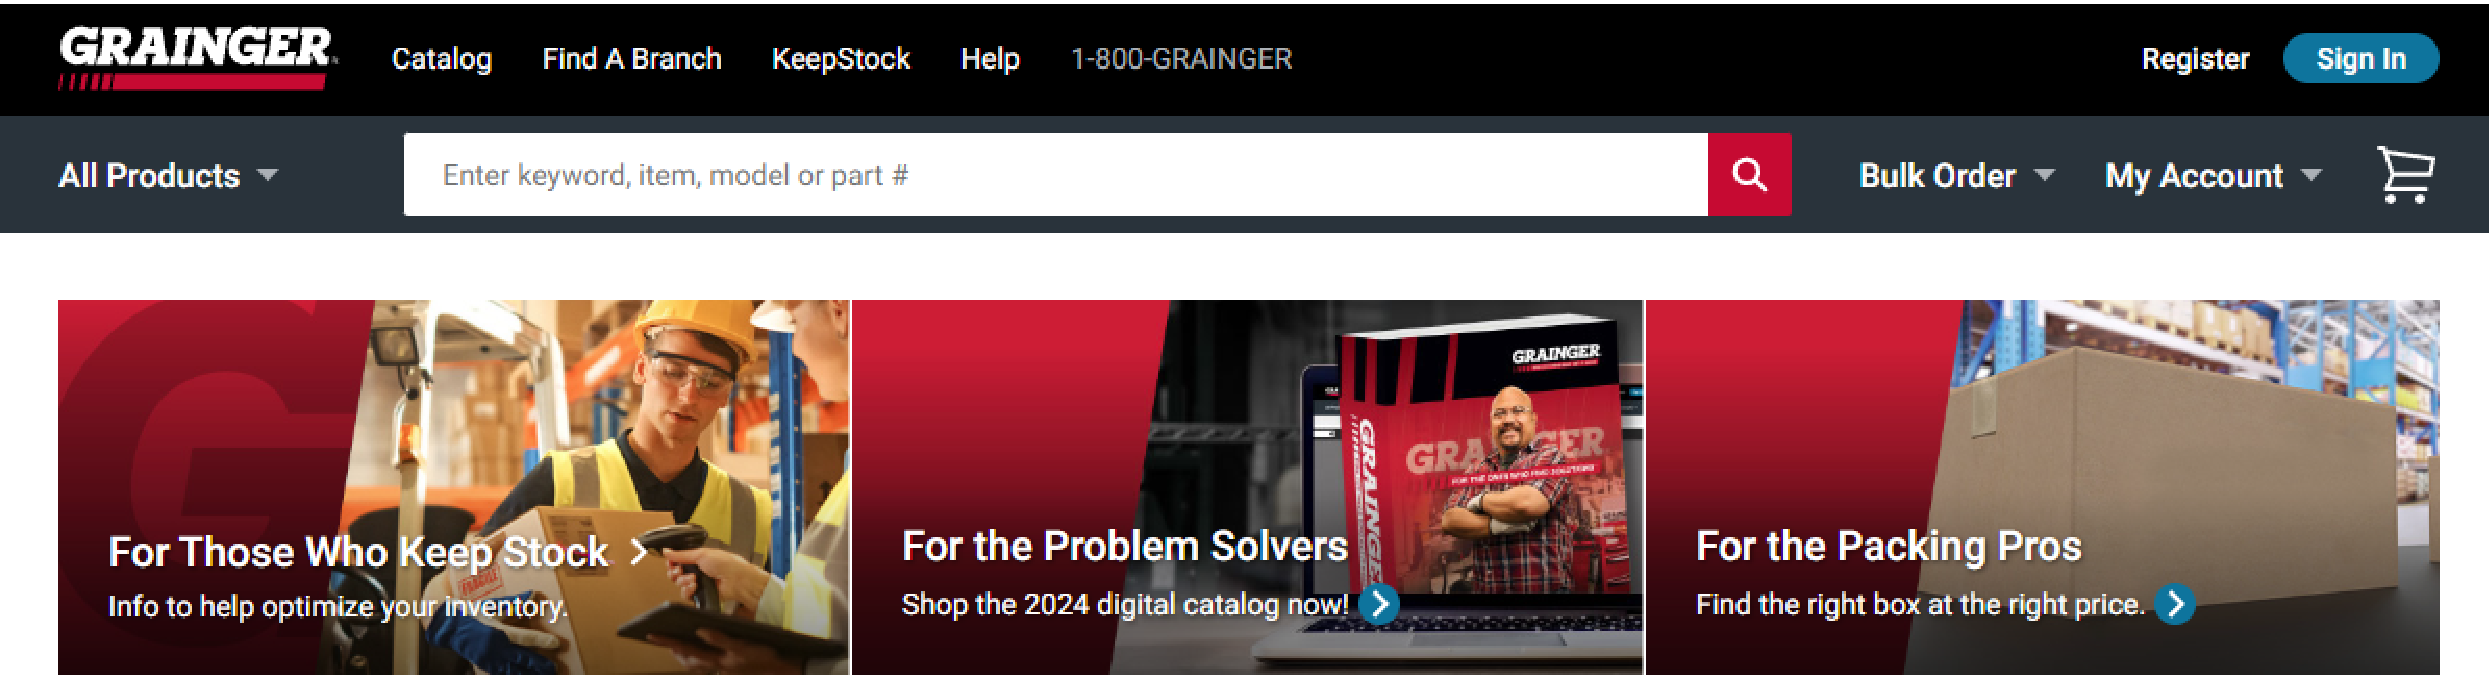Image resolution: width=2489 pixels, height=685 pixels.
Task: Focus the keyword search input field
Action: (1056, 175)
